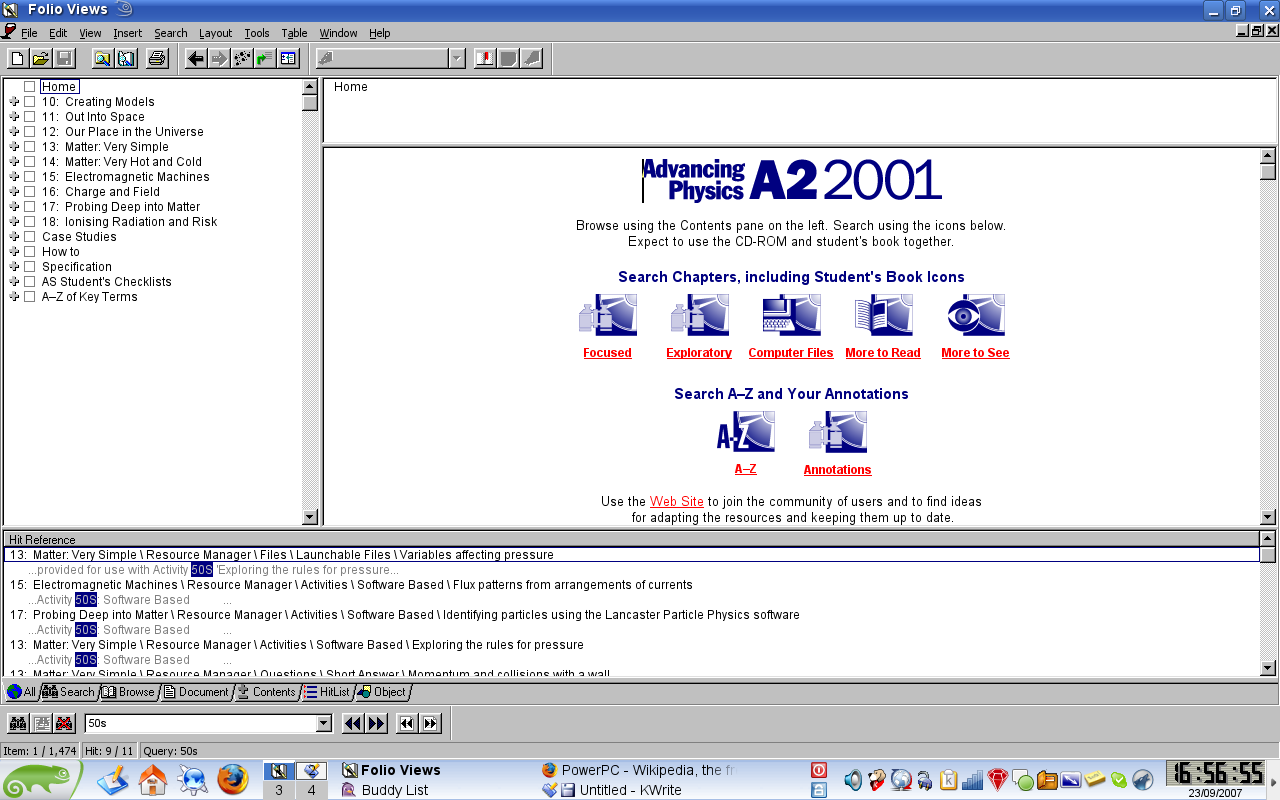Tick the checkbox for 10: Creating Models
1280x800 pixels.
pyautogui.click(x=30, y=102)
